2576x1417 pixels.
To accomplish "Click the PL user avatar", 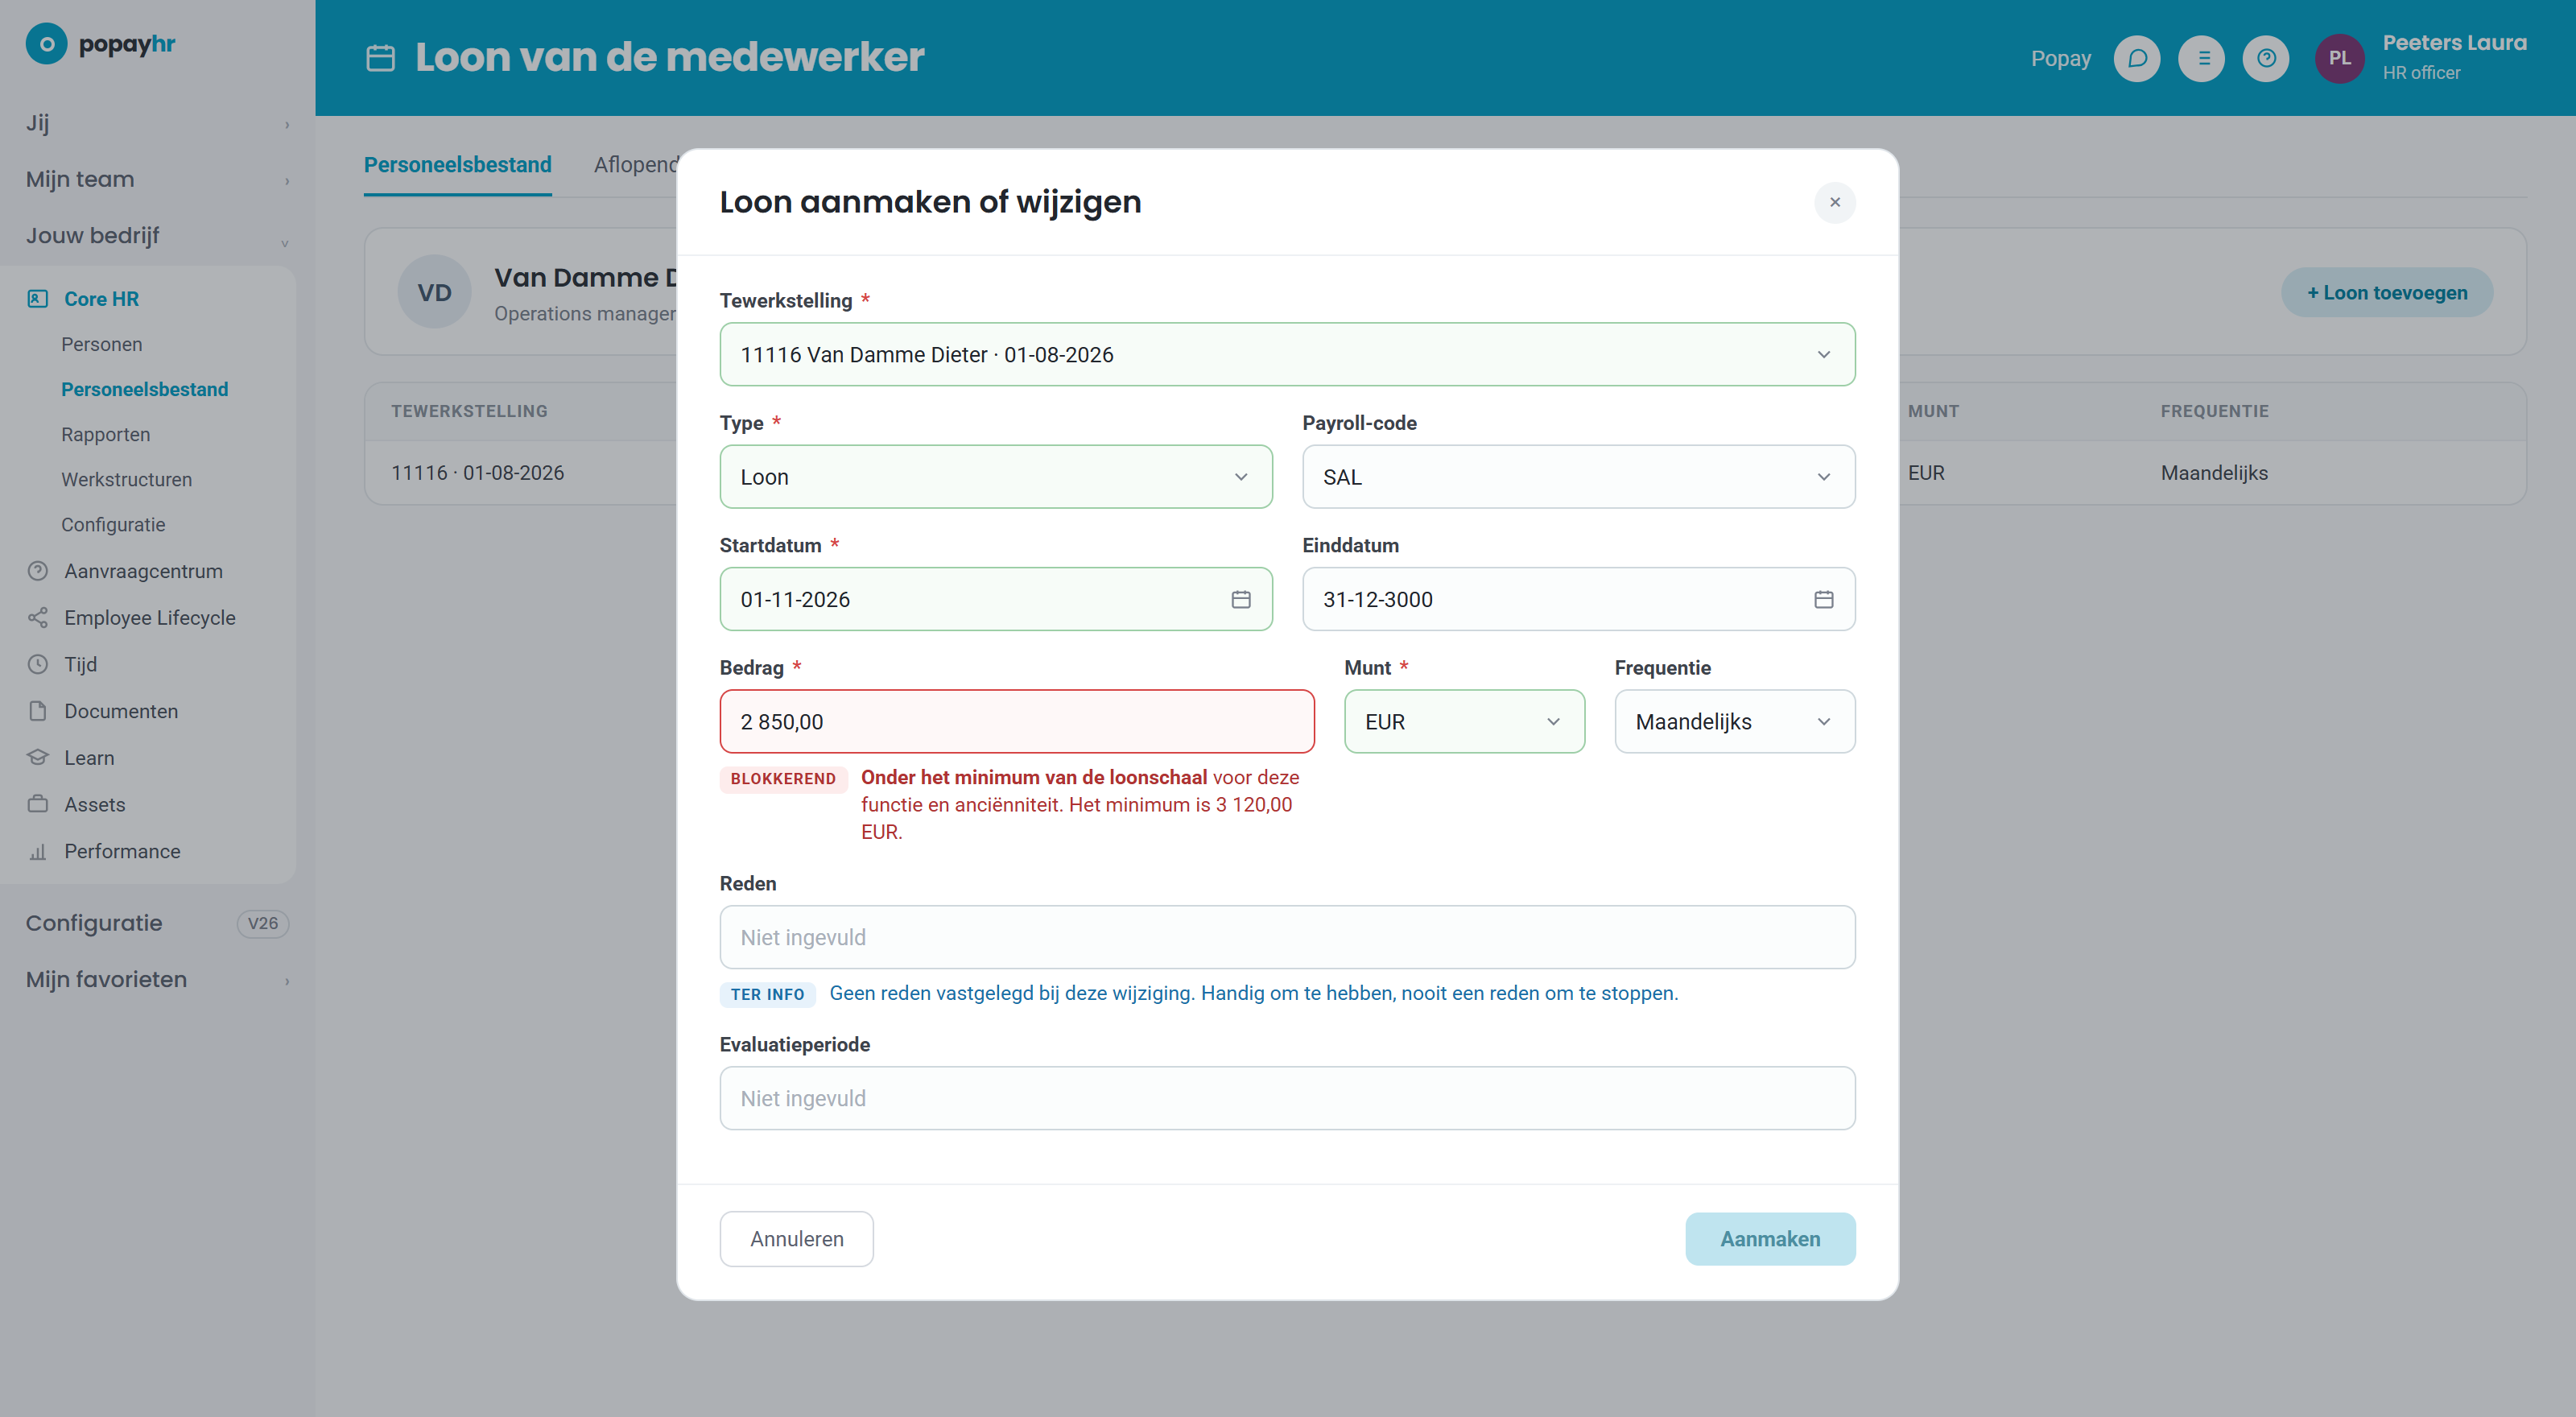I will [x=2339, y=59].
